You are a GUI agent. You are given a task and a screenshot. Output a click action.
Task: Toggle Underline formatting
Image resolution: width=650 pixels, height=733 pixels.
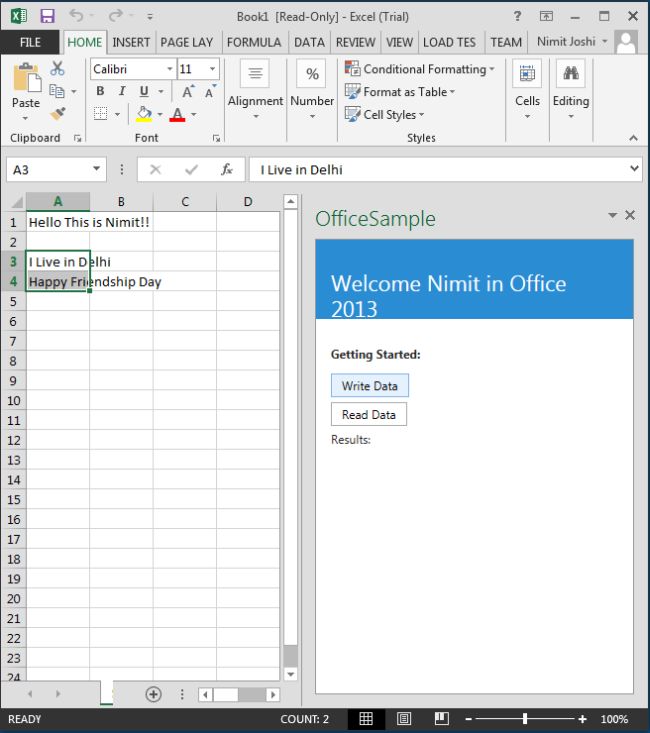144,91
